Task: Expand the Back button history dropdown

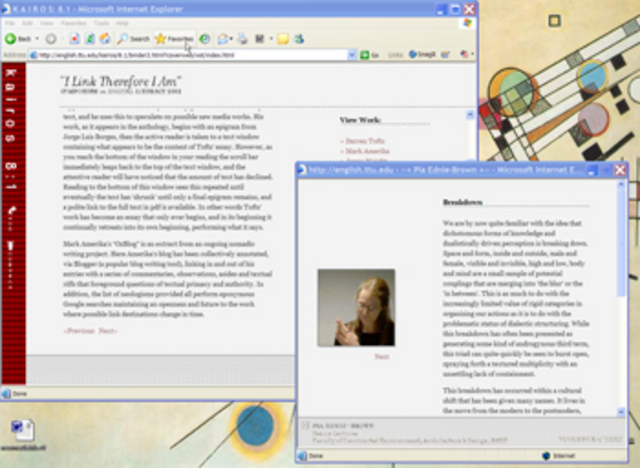Action: click(x=37, y=39)
